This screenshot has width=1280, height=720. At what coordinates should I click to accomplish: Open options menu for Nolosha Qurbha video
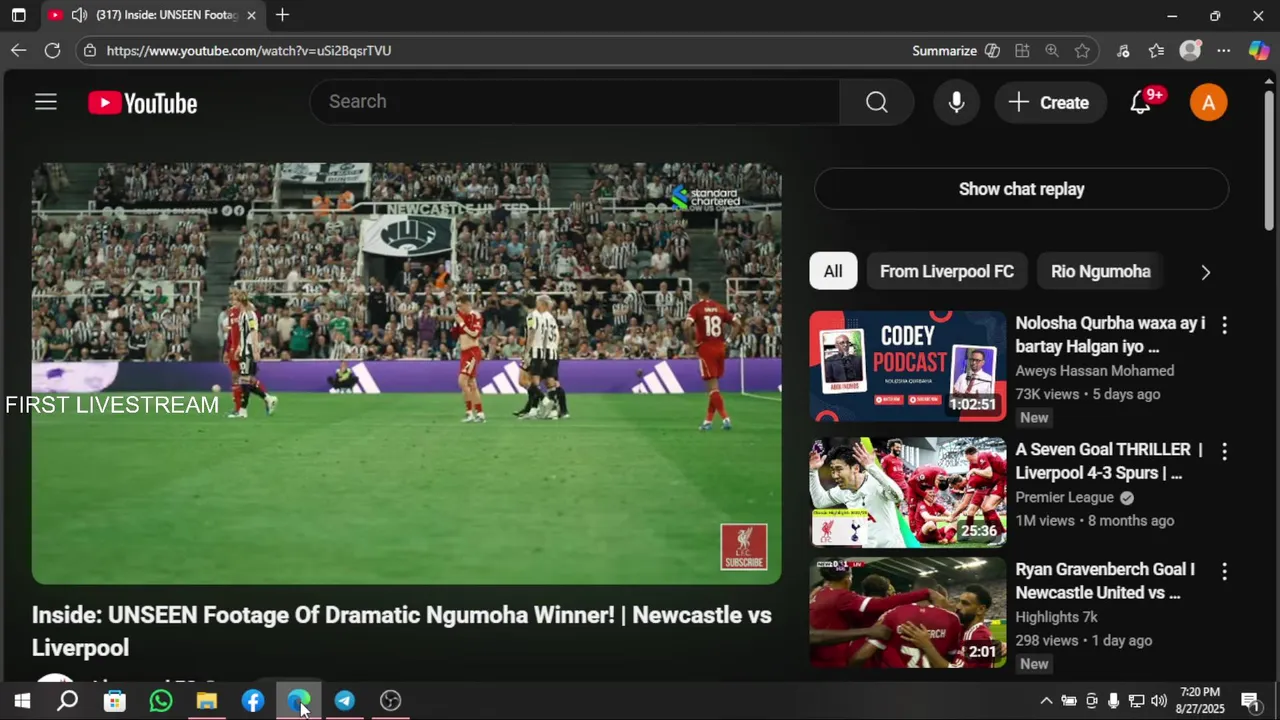pos(1224,325)
